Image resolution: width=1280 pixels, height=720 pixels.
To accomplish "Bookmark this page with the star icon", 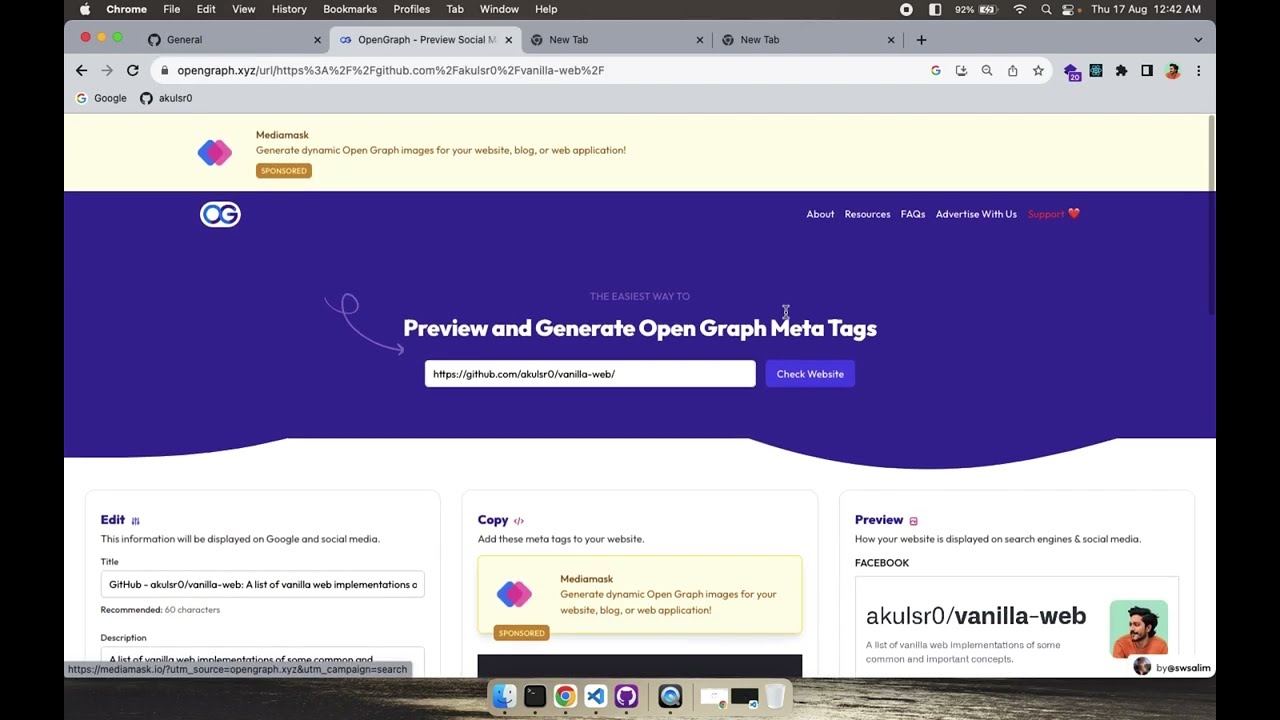I will click(1038, 70).
